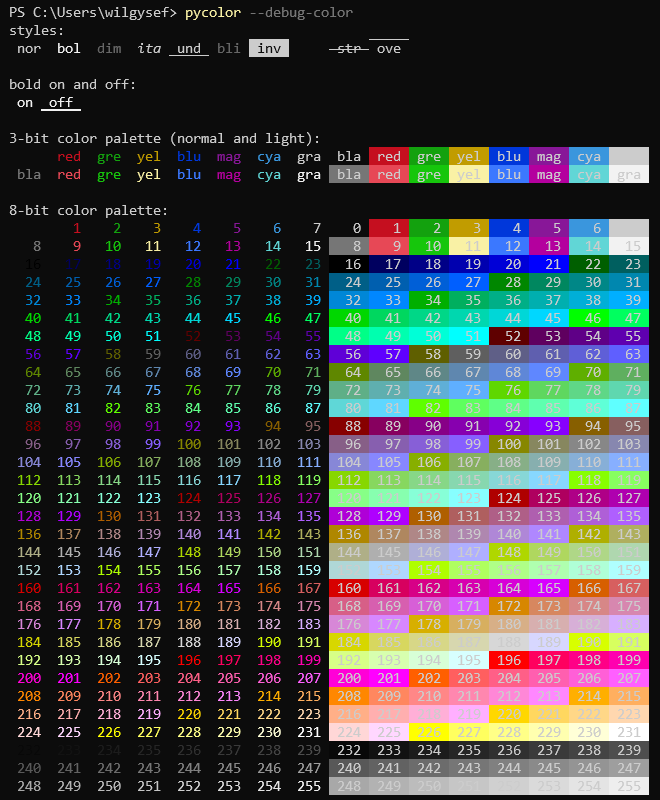
Task: Click the underlined "und" style sample
Action: pyautogui.click(x=189, y=48)
